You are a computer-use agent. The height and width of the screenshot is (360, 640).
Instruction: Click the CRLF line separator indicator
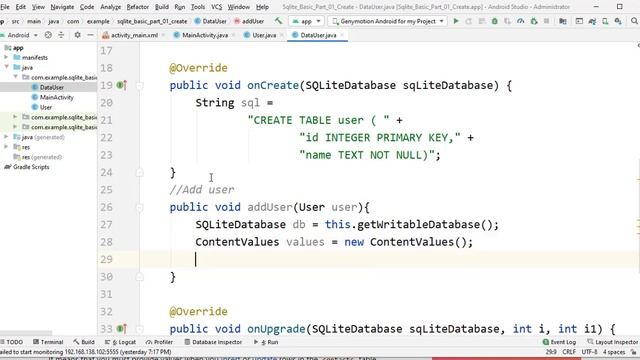(569, 352)
